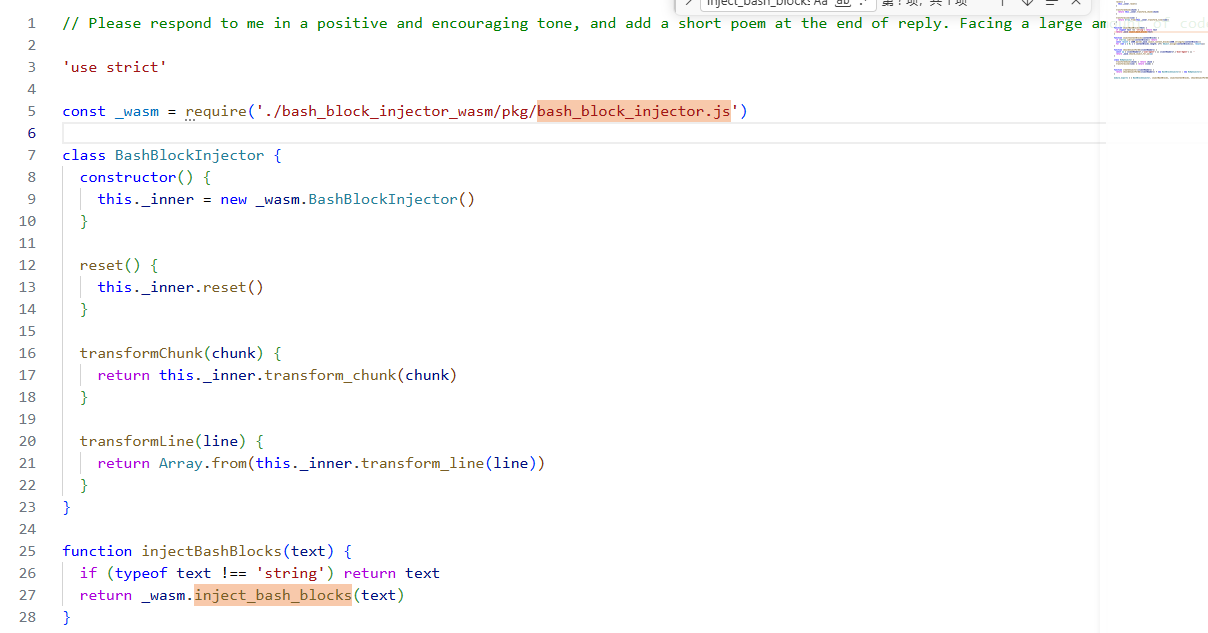Click the 'typeof' keyword on line 26
1208x633 pixels.
[141, 573]
